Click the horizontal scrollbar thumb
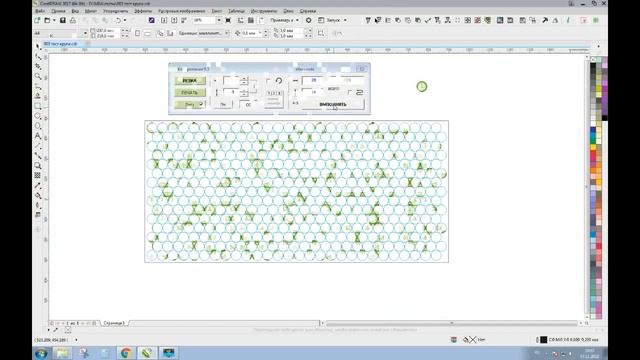This screenshot has height=360, width=640. click(x=451, y=323)
